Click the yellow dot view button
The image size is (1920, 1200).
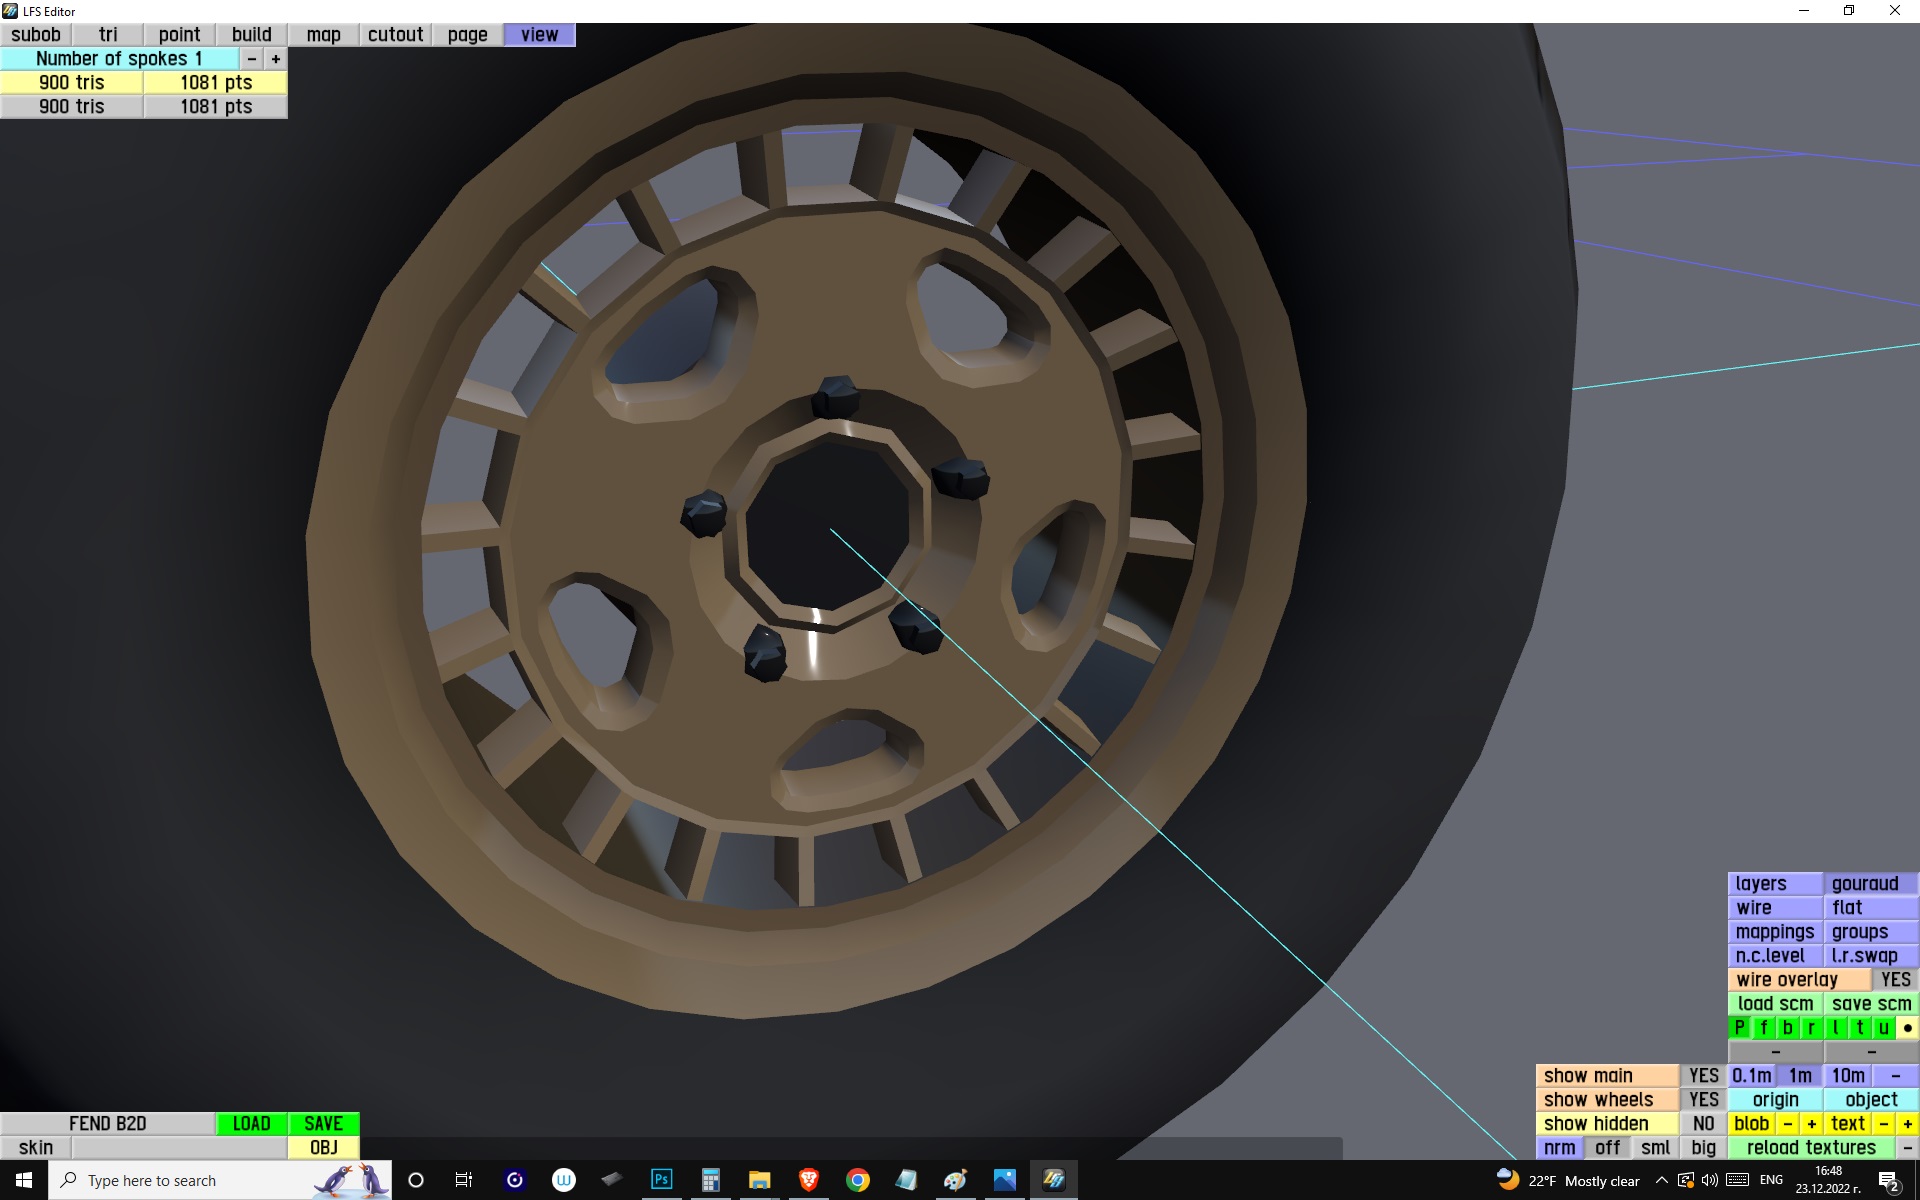(1907, 1028)
